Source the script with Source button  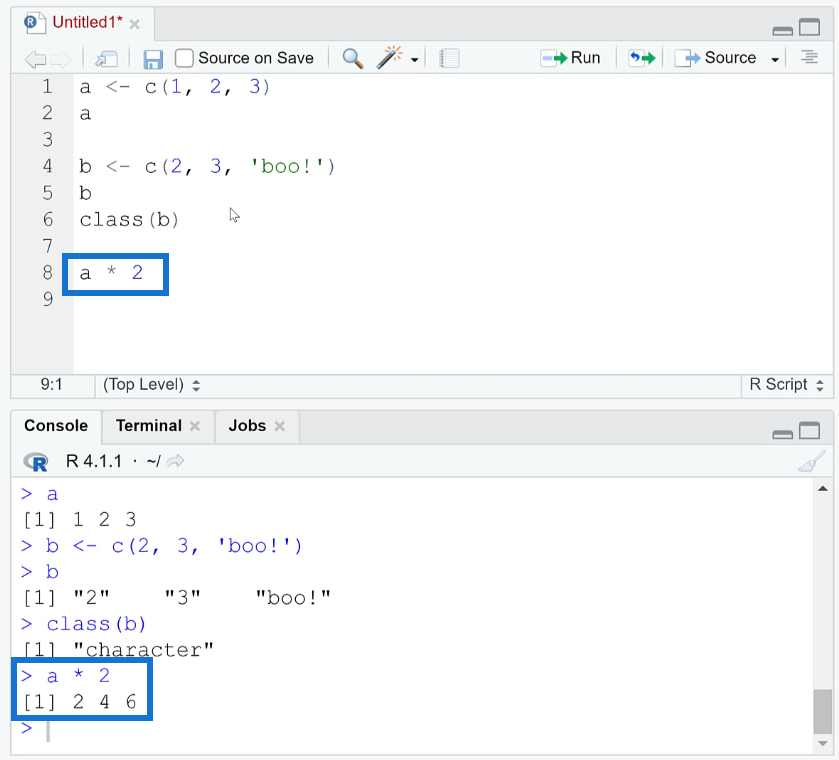click(715, 58)
